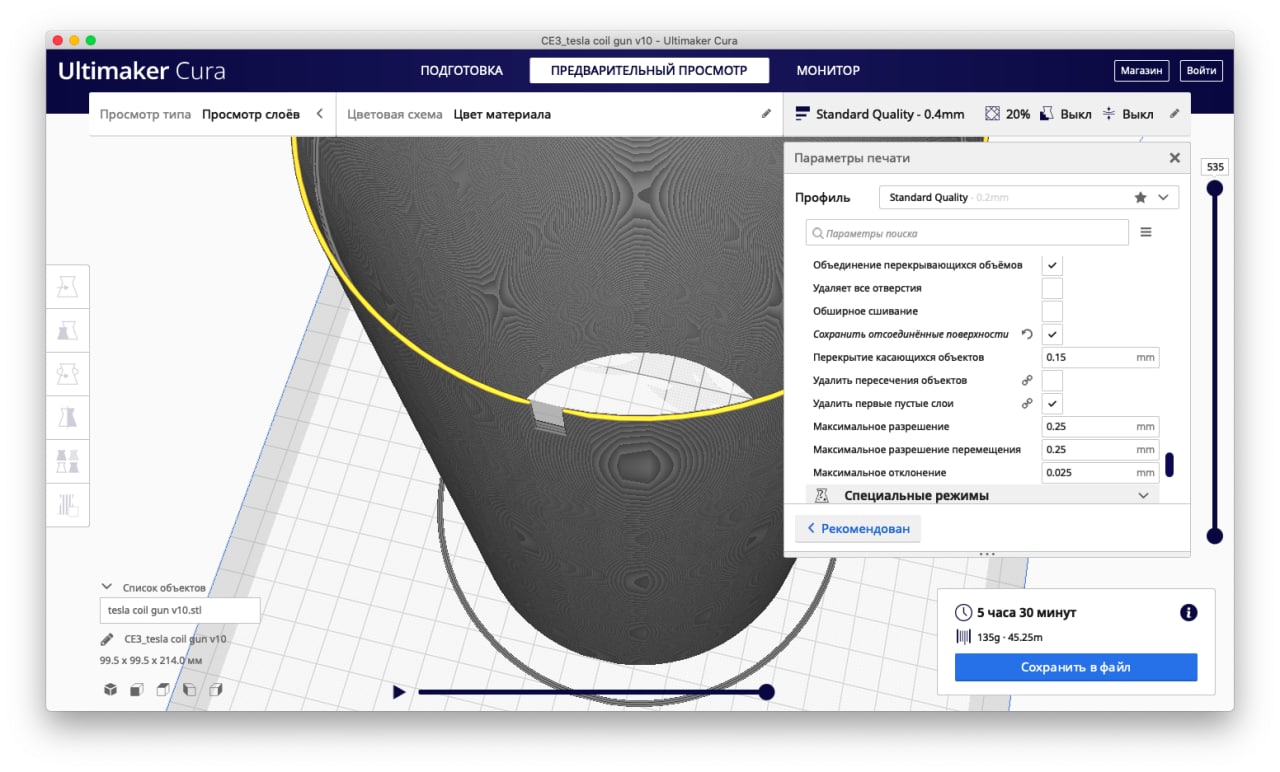Open the Профиль Standard Quality dropdown

click(x=1029, y=198)
